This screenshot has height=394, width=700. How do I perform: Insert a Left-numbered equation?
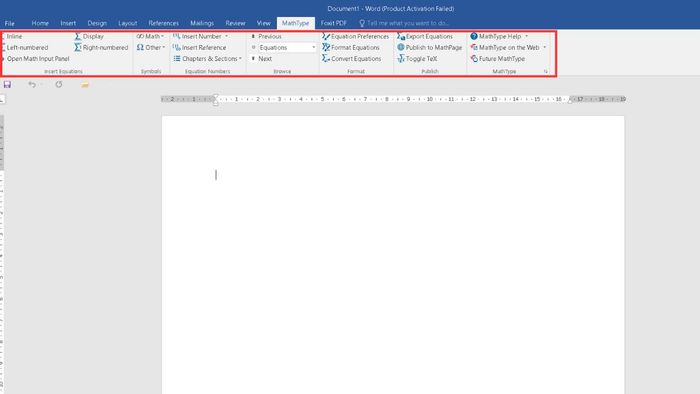[25, 47]
